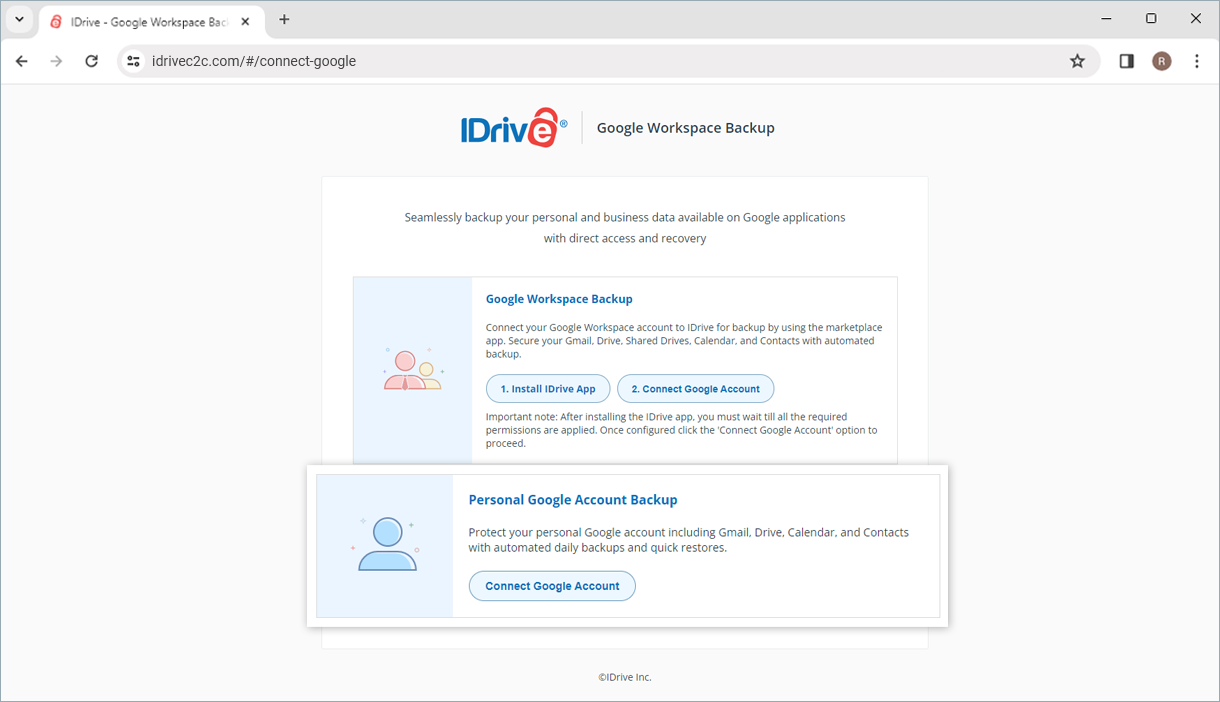The width and height of the screenshot is (1220, 702).
Task: Reload the page with refresh icon
Action: (92, 61)
